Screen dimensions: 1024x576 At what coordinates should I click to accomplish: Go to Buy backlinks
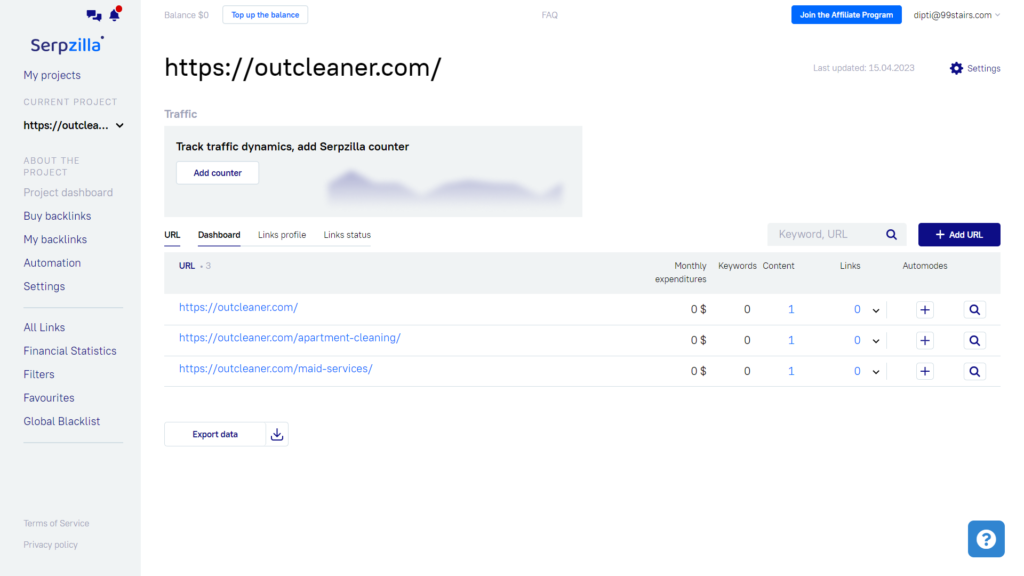point(57,216)
